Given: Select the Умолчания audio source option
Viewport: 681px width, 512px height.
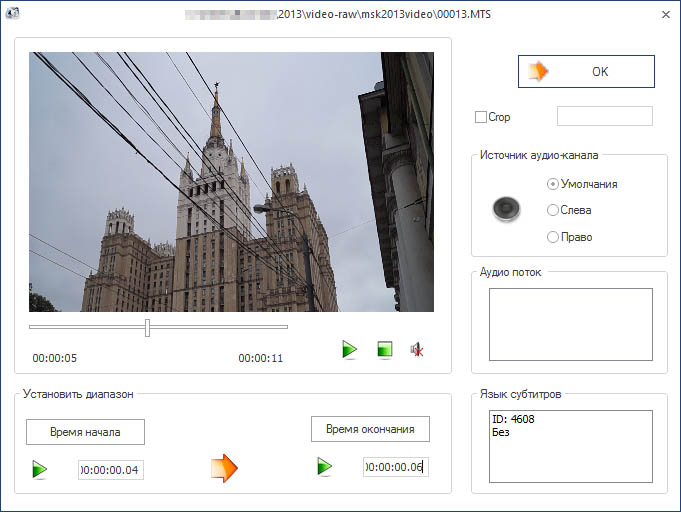Looking at the screenshot, I should (x=582, y=184).
